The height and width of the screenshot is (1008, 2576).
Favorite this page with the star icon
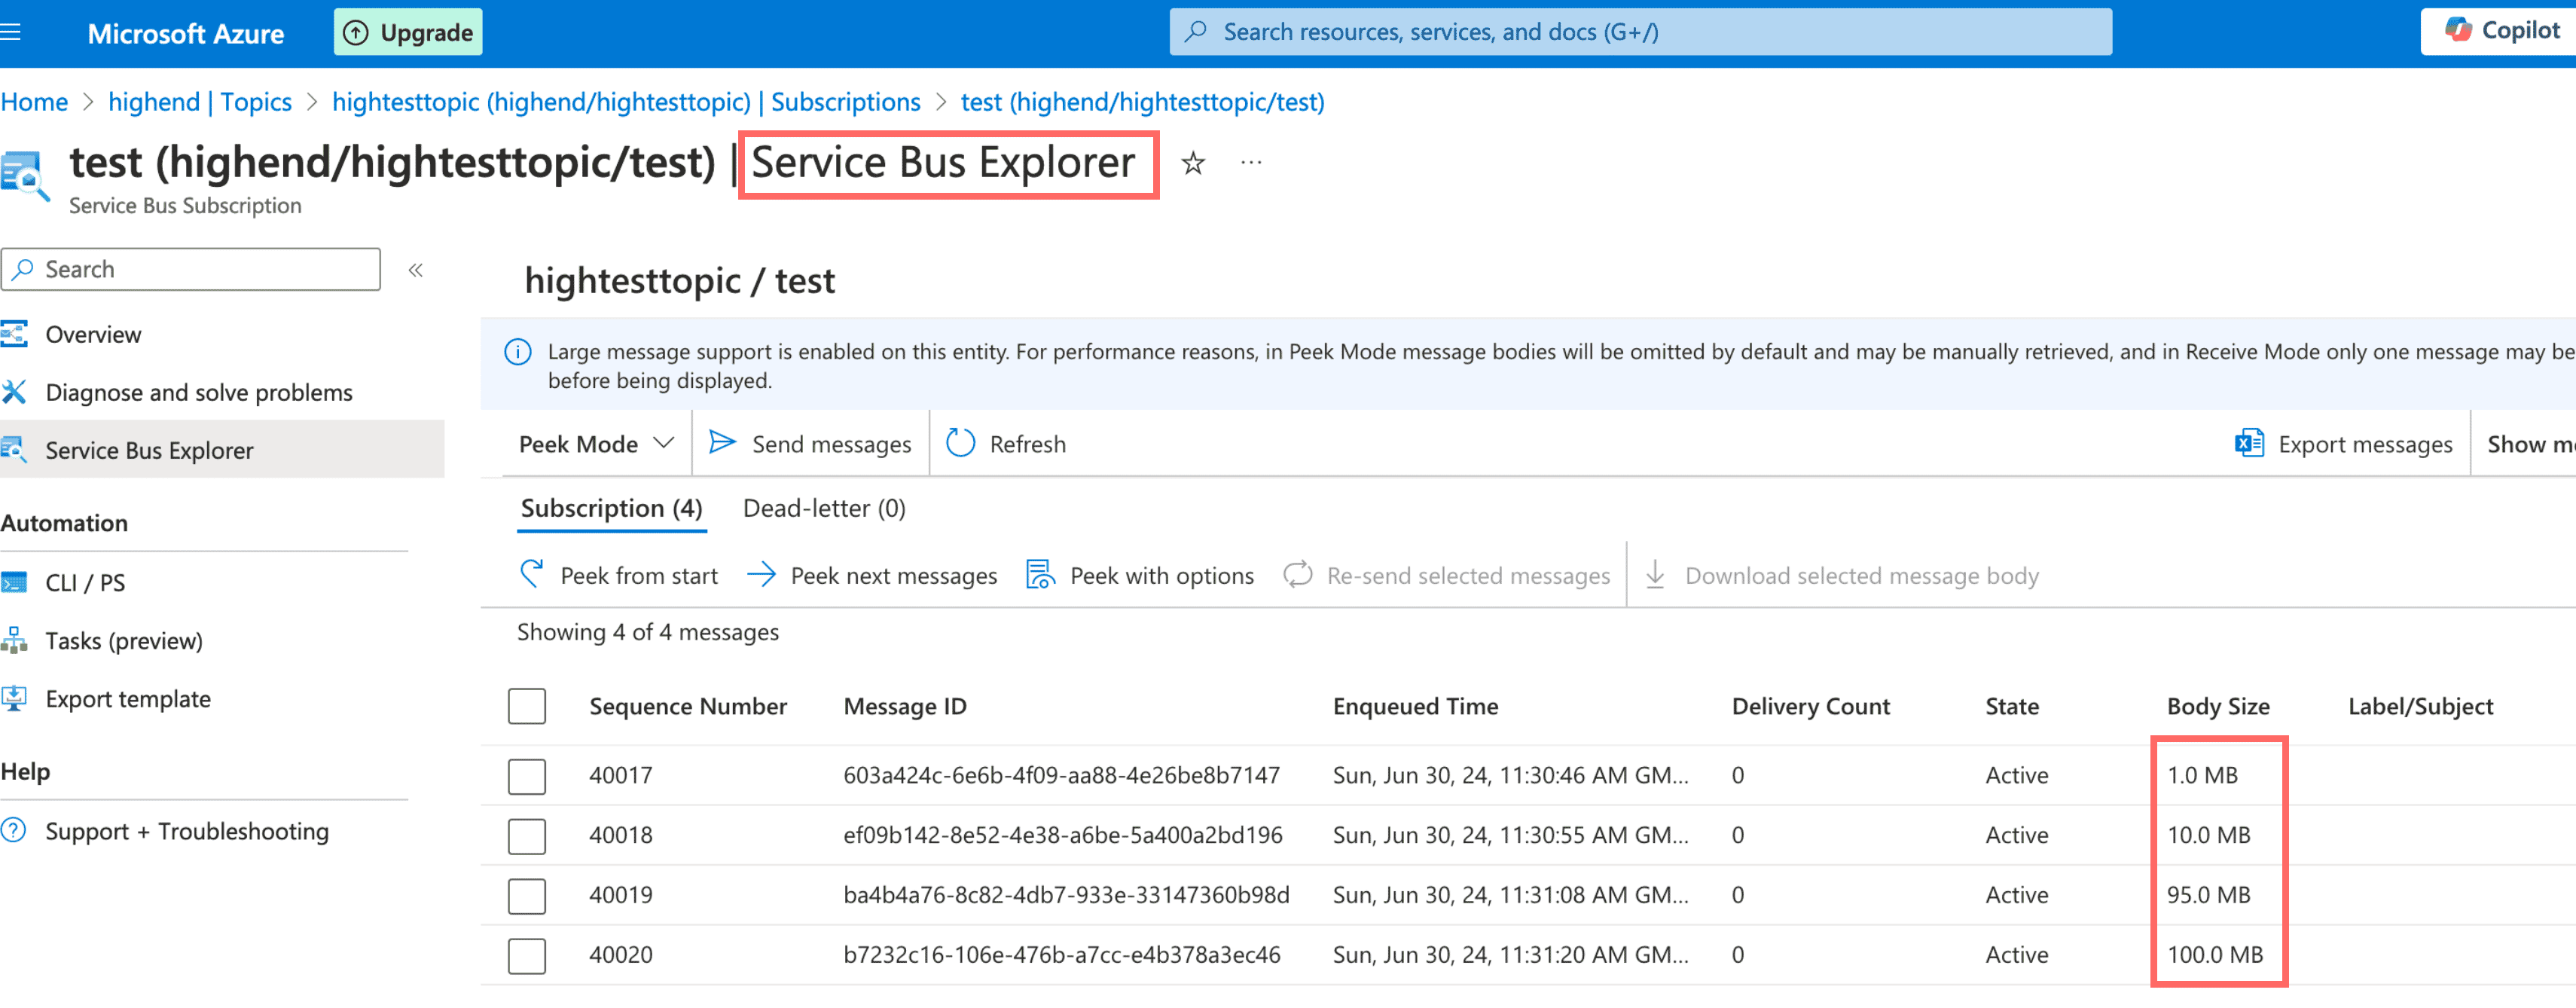(1193, 162)
